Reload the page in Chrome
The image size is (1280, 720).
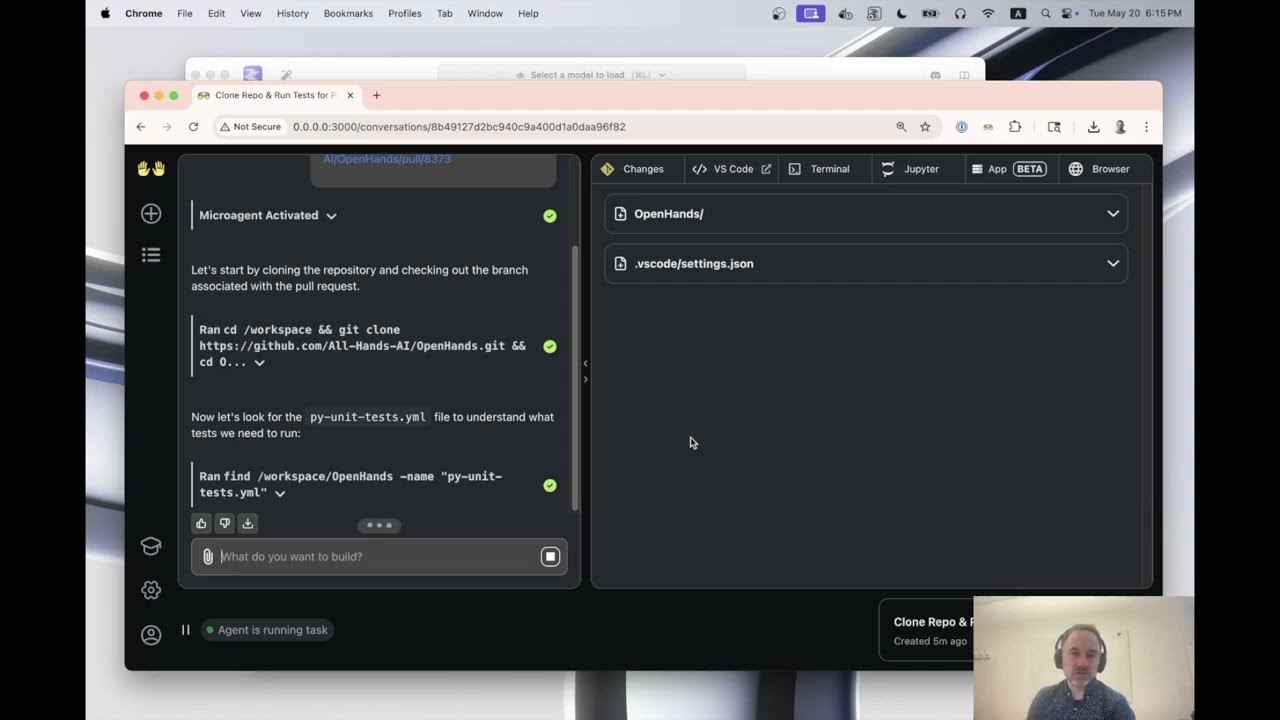pos(193,127)
